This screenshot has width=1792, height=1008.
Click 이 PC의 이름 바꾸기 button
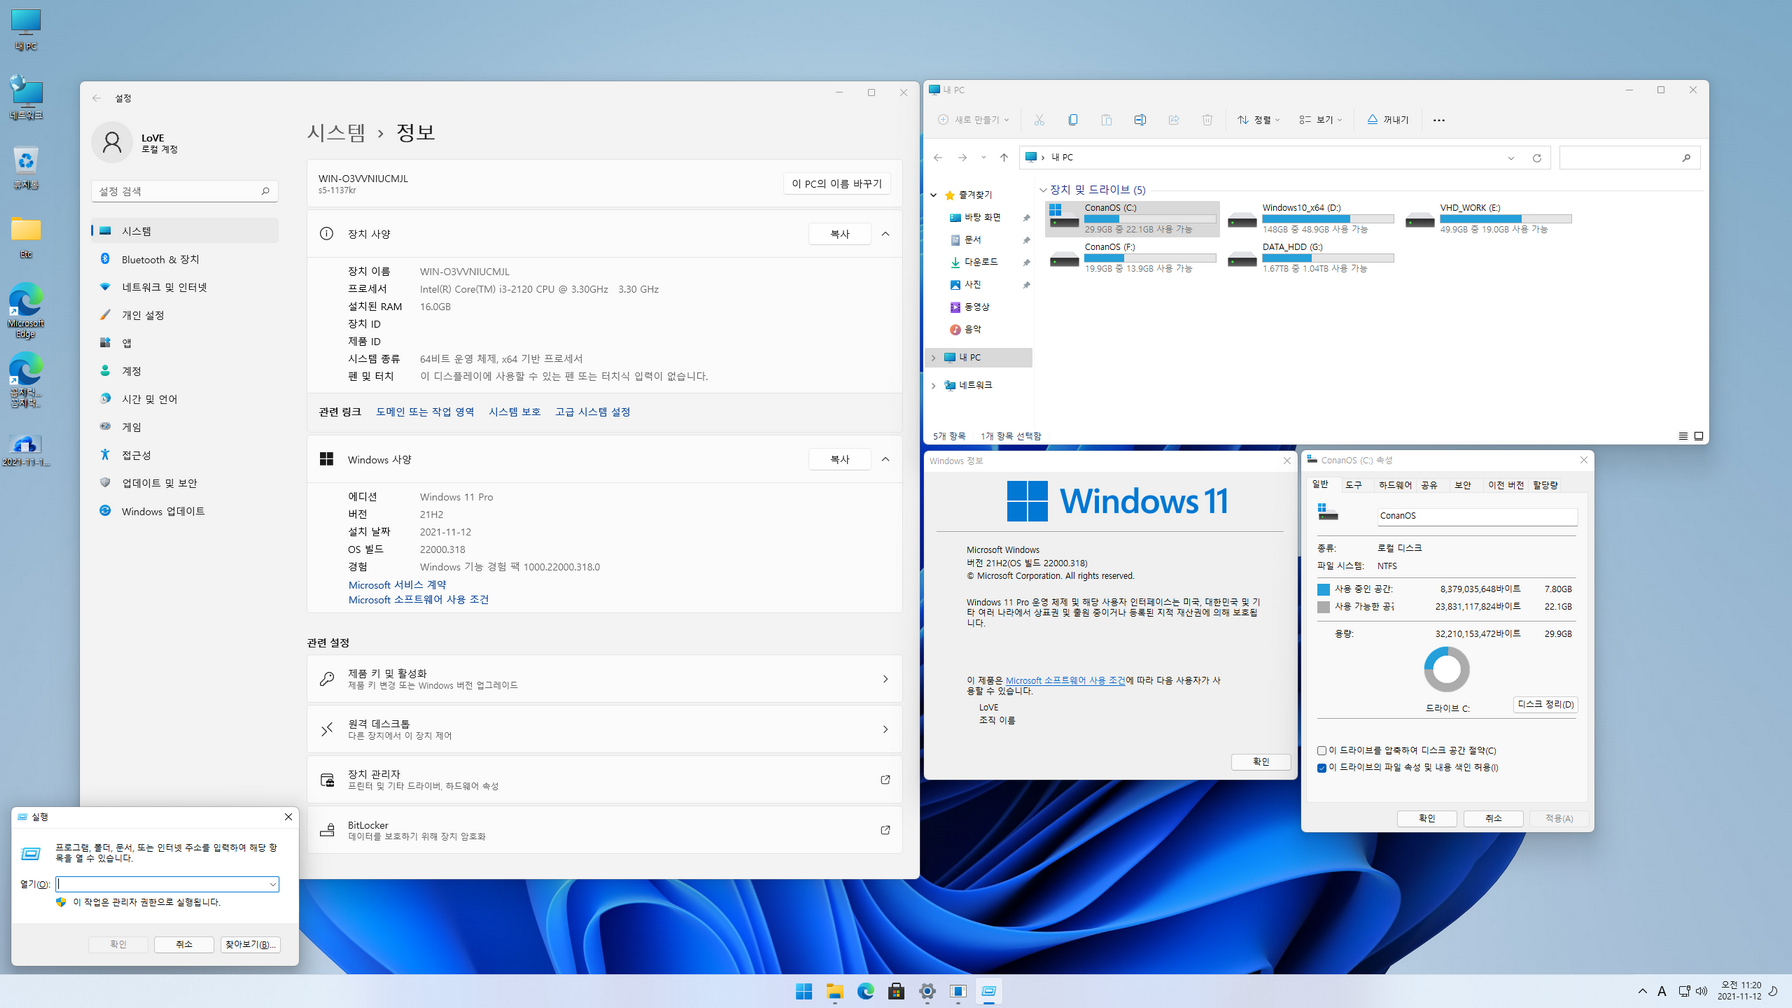(x=836, y=184)
